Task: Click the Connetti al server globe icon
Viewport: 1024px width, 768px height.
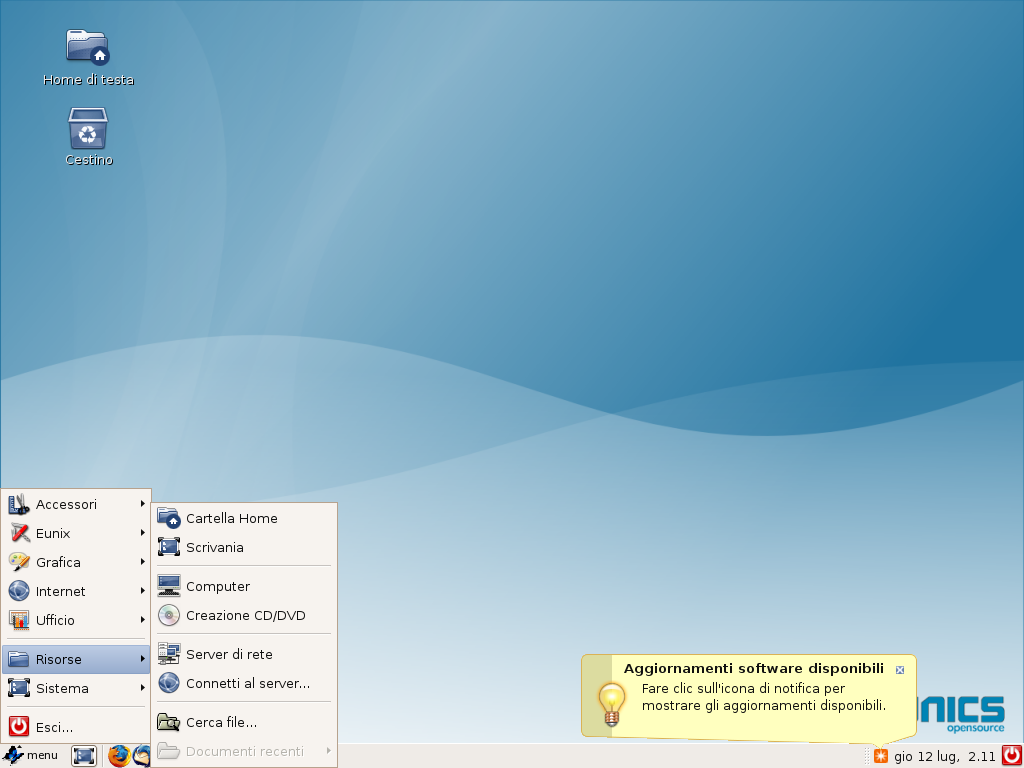Action: tap(169, 683)
